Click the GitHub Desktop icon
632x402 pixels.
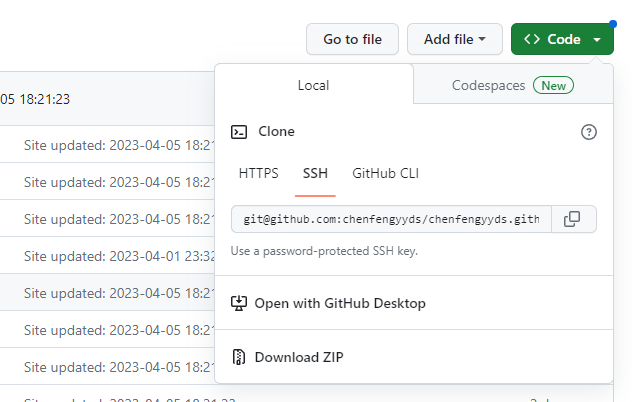point(239,303)
